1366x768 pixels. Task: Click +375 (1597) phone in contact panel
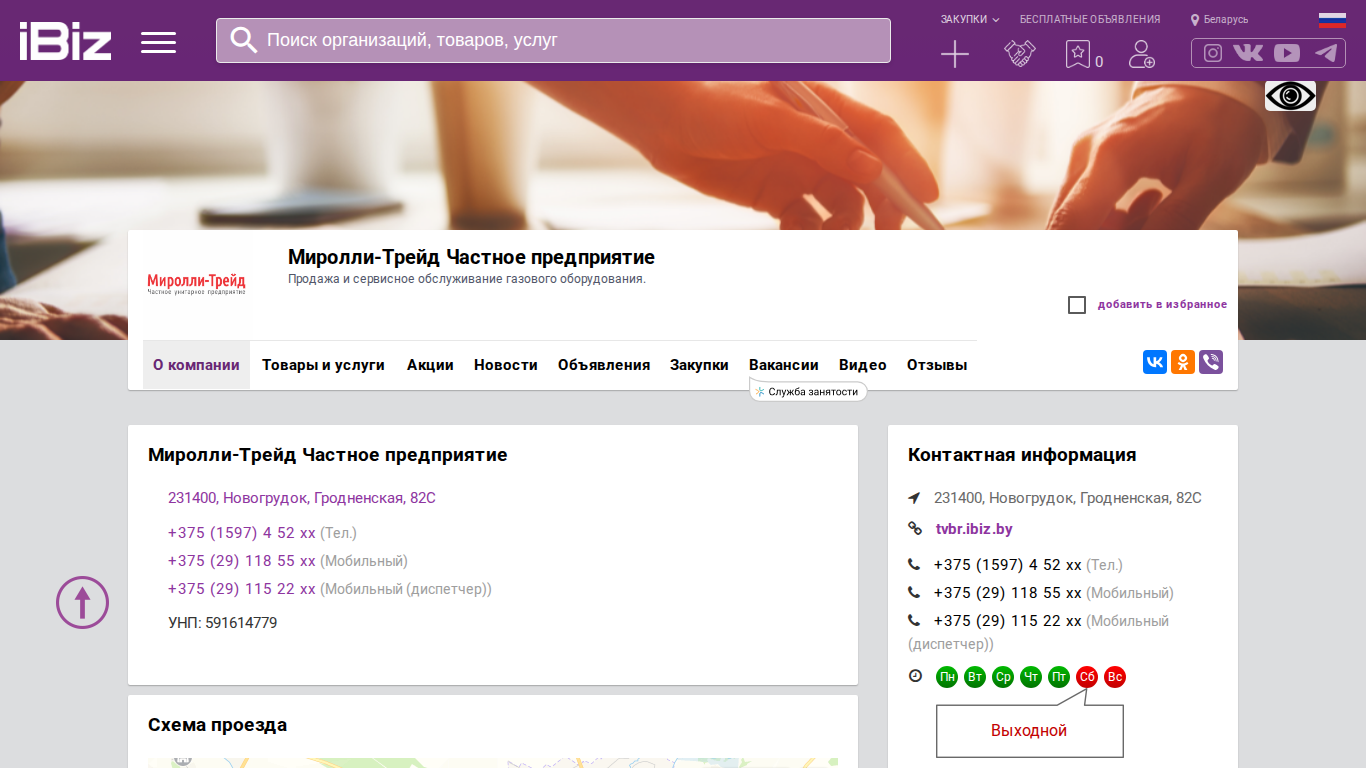tap(1008, 565)
